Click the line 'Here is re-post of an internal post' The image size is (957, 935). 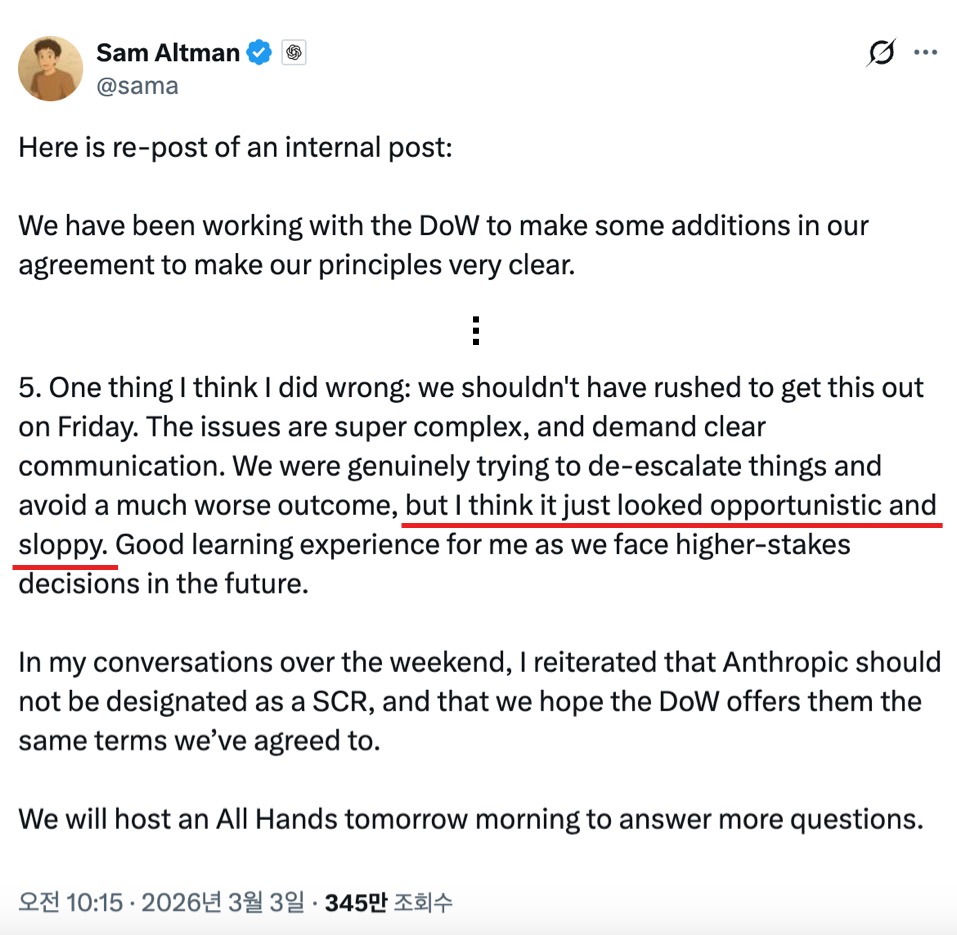(235, 148)
